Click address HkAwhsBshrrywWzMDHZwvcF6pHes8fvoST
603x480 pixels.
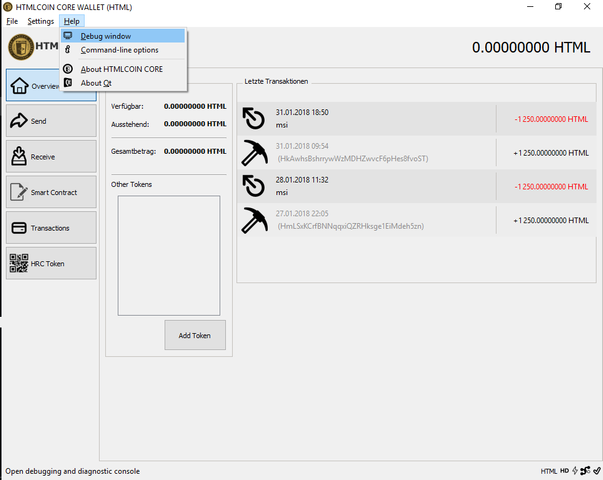pos(353,158)
